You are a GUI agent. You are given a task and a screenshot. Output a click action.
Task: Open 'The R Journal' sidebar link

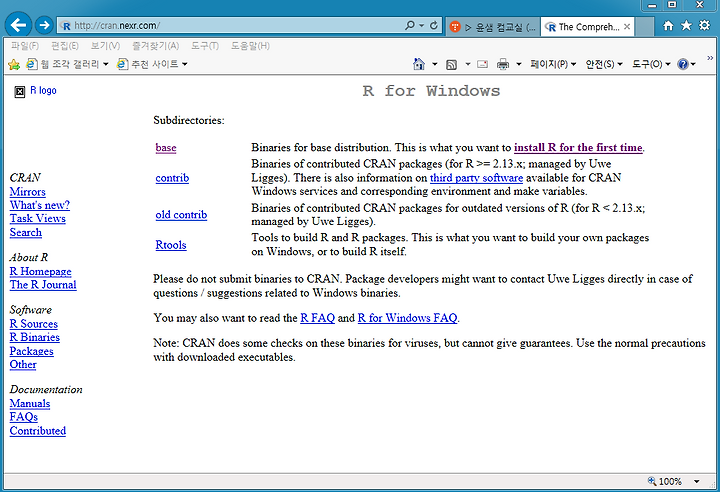(43, 285)
